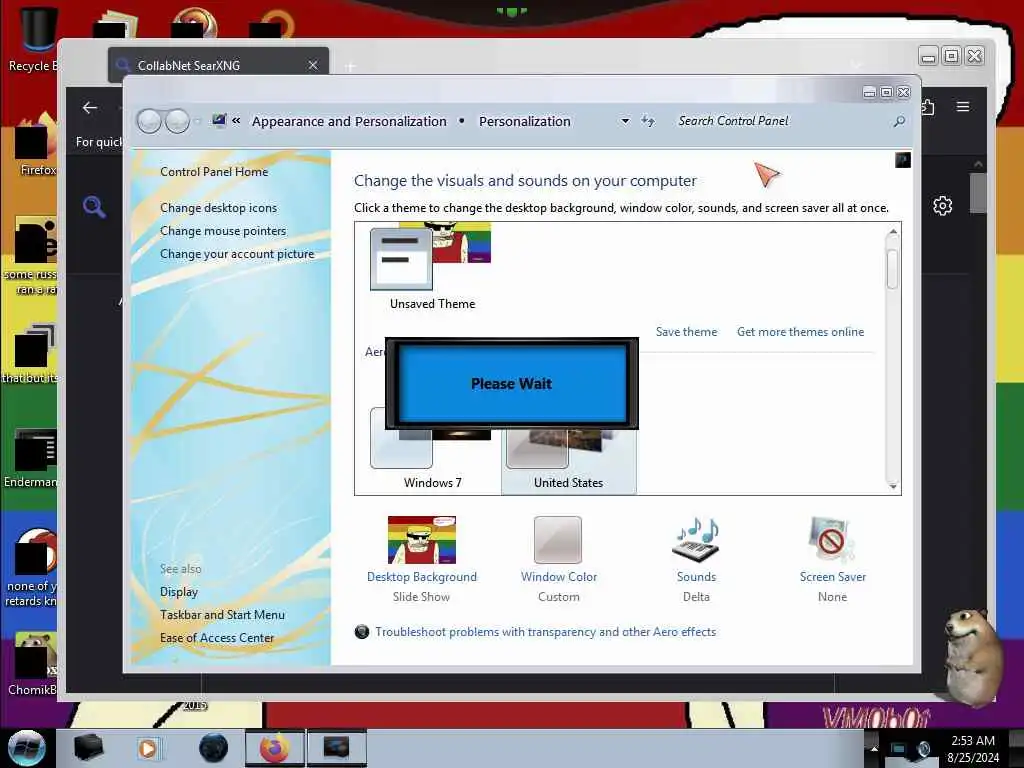Open the Sounds Delta settings
Viewport: 1024px width, 768px height.
696,559
